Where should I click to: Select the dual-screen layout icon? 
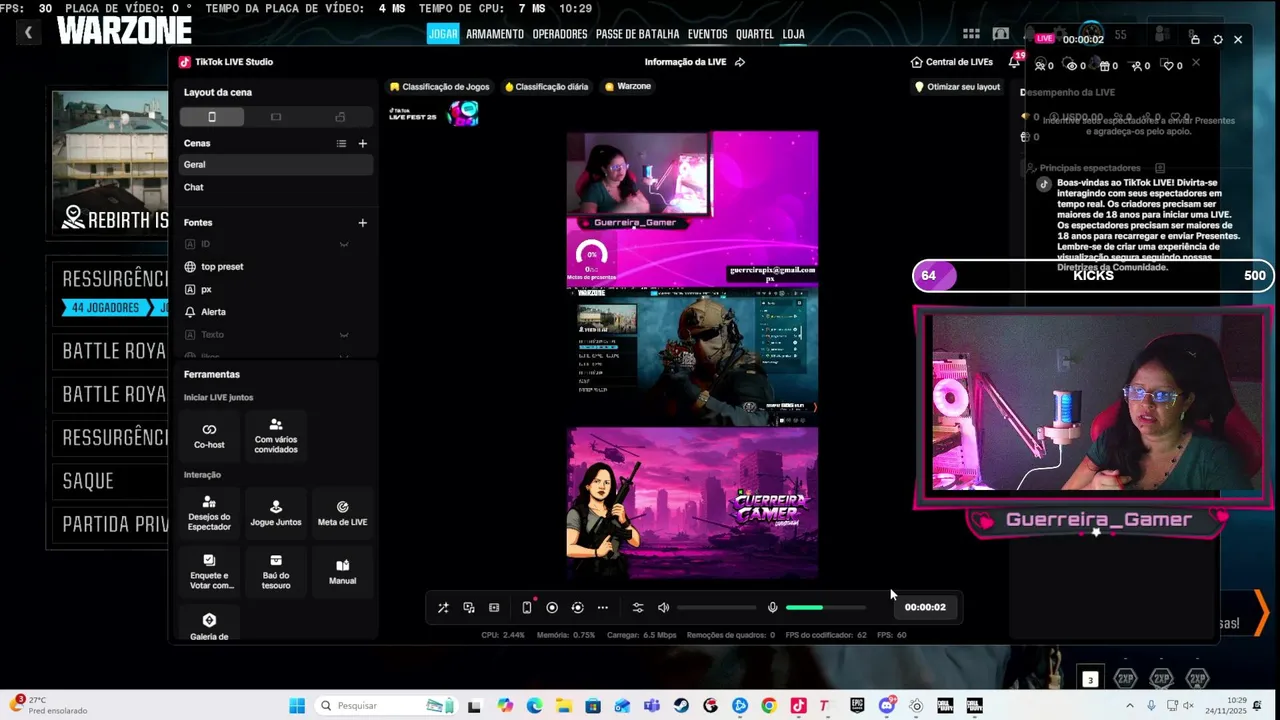click(340, 117)
